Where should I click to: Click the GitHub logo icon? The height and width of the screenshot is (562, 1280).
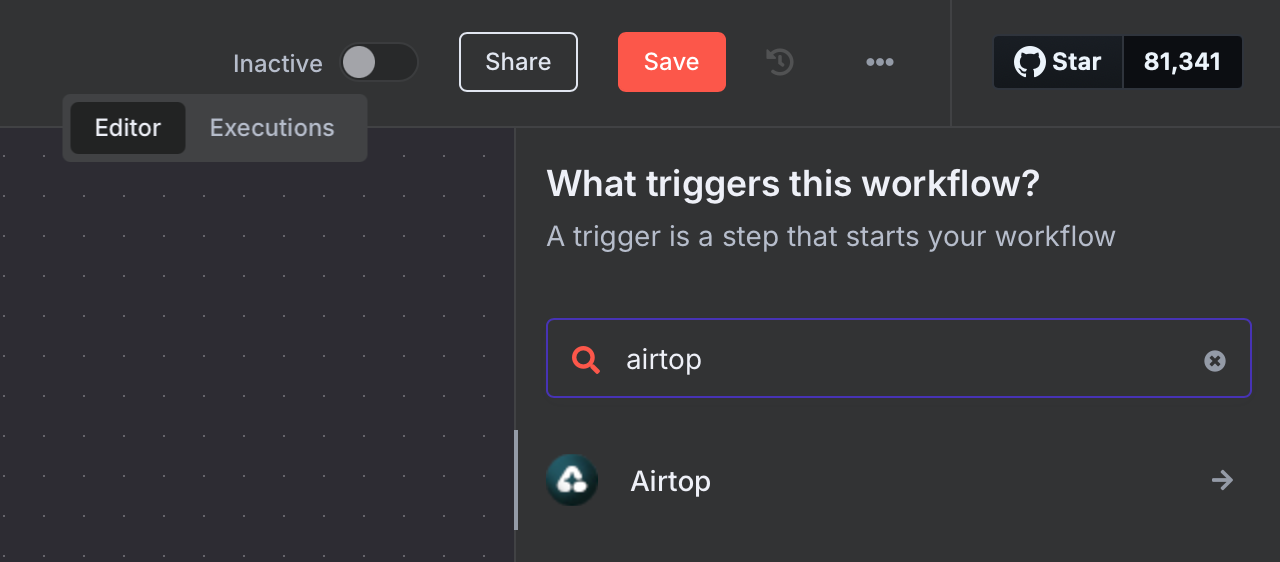[x=1029, y=62]
